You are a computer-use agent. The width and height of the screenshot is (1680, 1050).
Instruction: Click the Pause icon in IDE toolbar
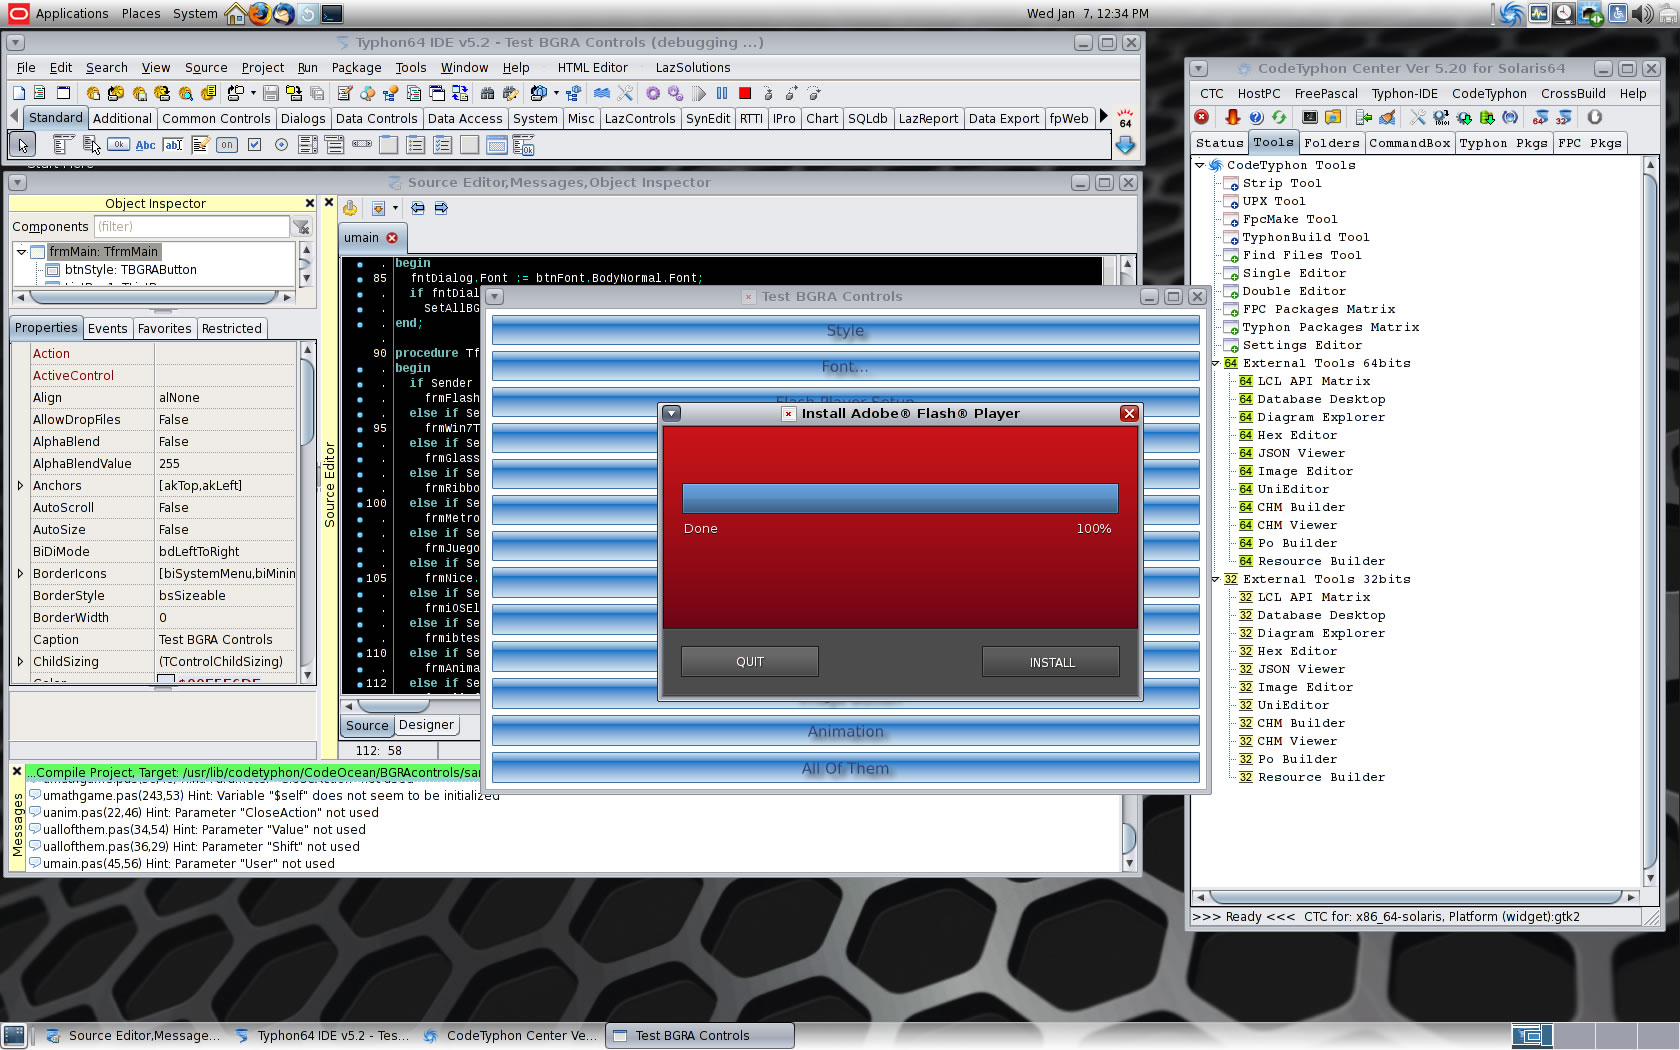coord(722,93)
